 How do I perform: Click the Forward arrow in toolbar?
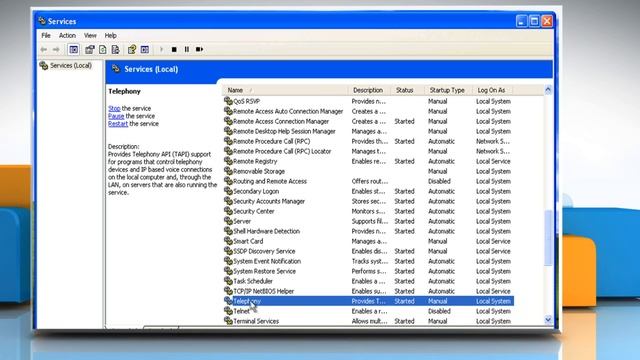(56, 49)
